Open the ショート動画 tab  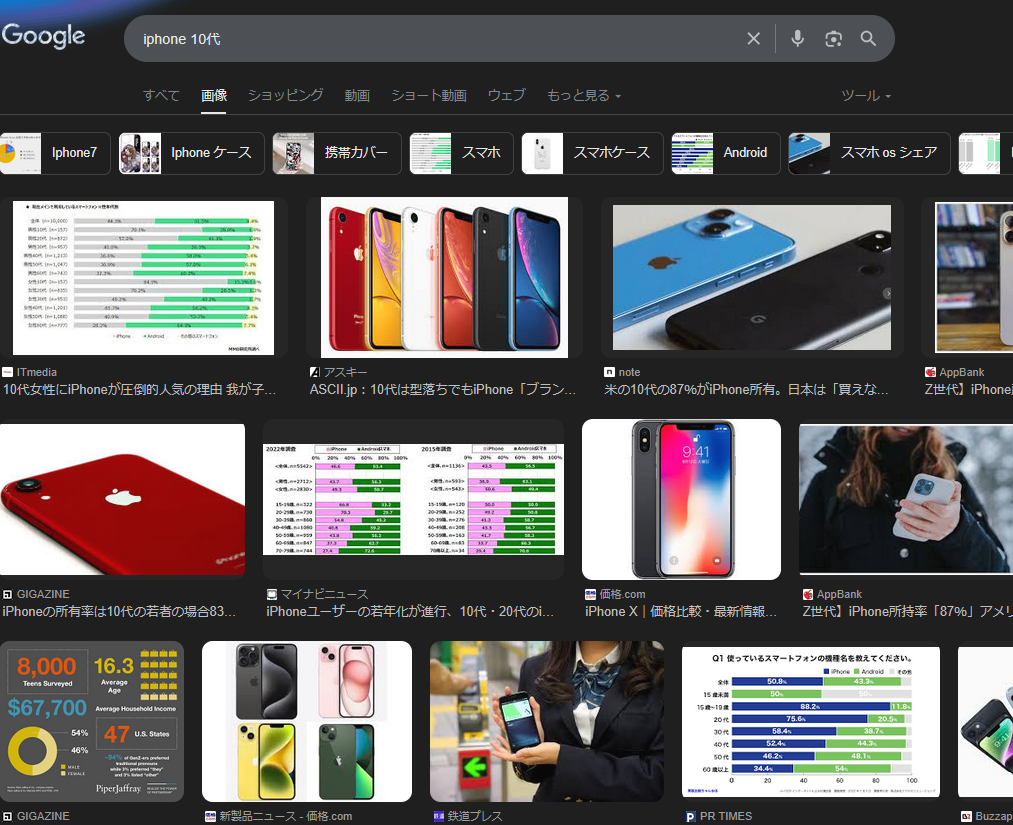(428, 96)
